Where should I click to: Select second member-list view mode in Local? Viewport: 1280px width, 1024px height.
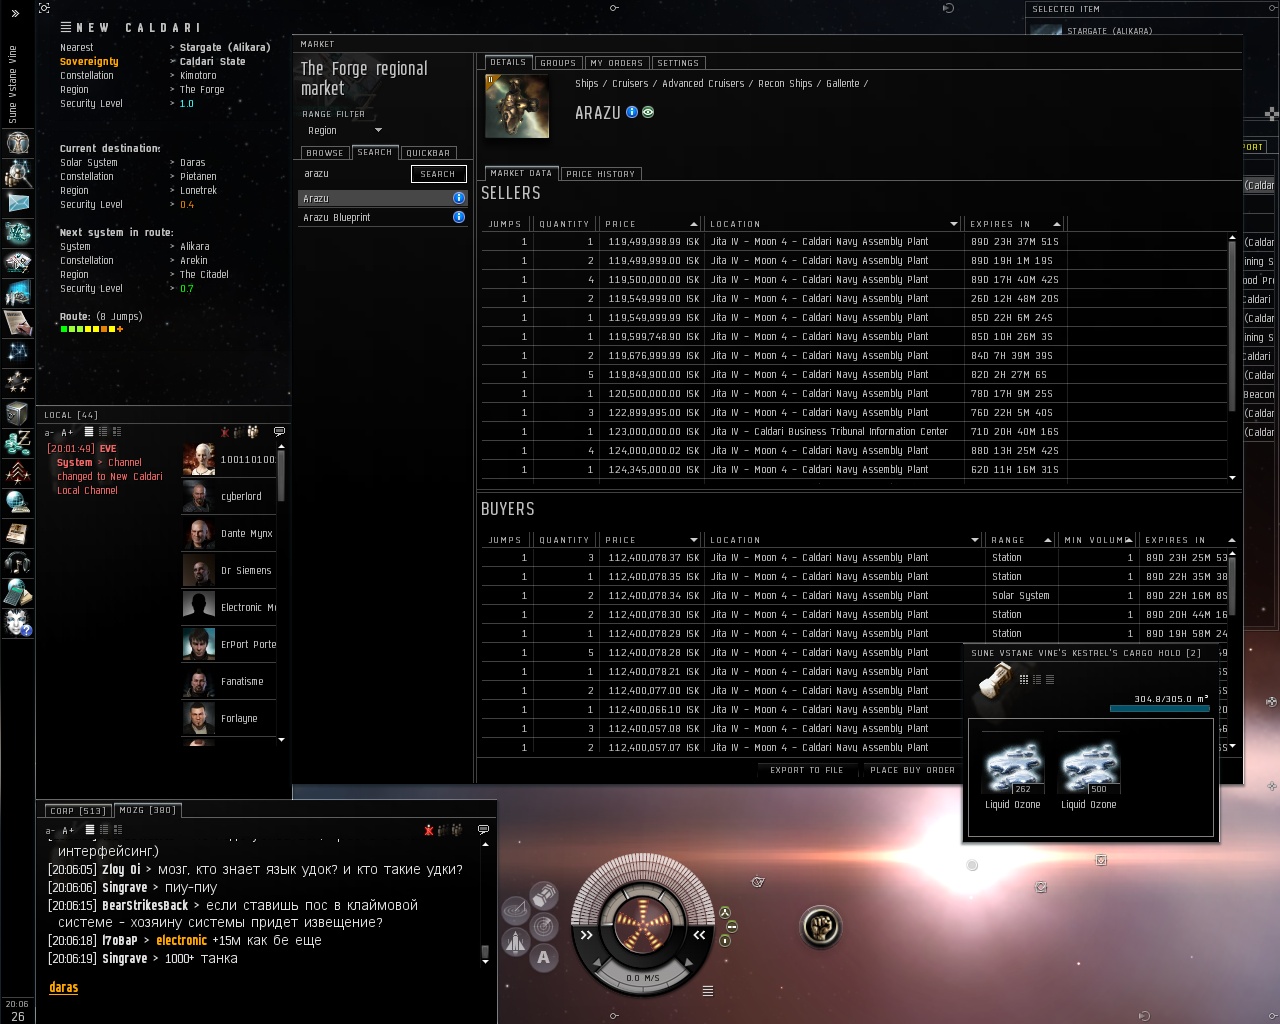pos(103,432)
